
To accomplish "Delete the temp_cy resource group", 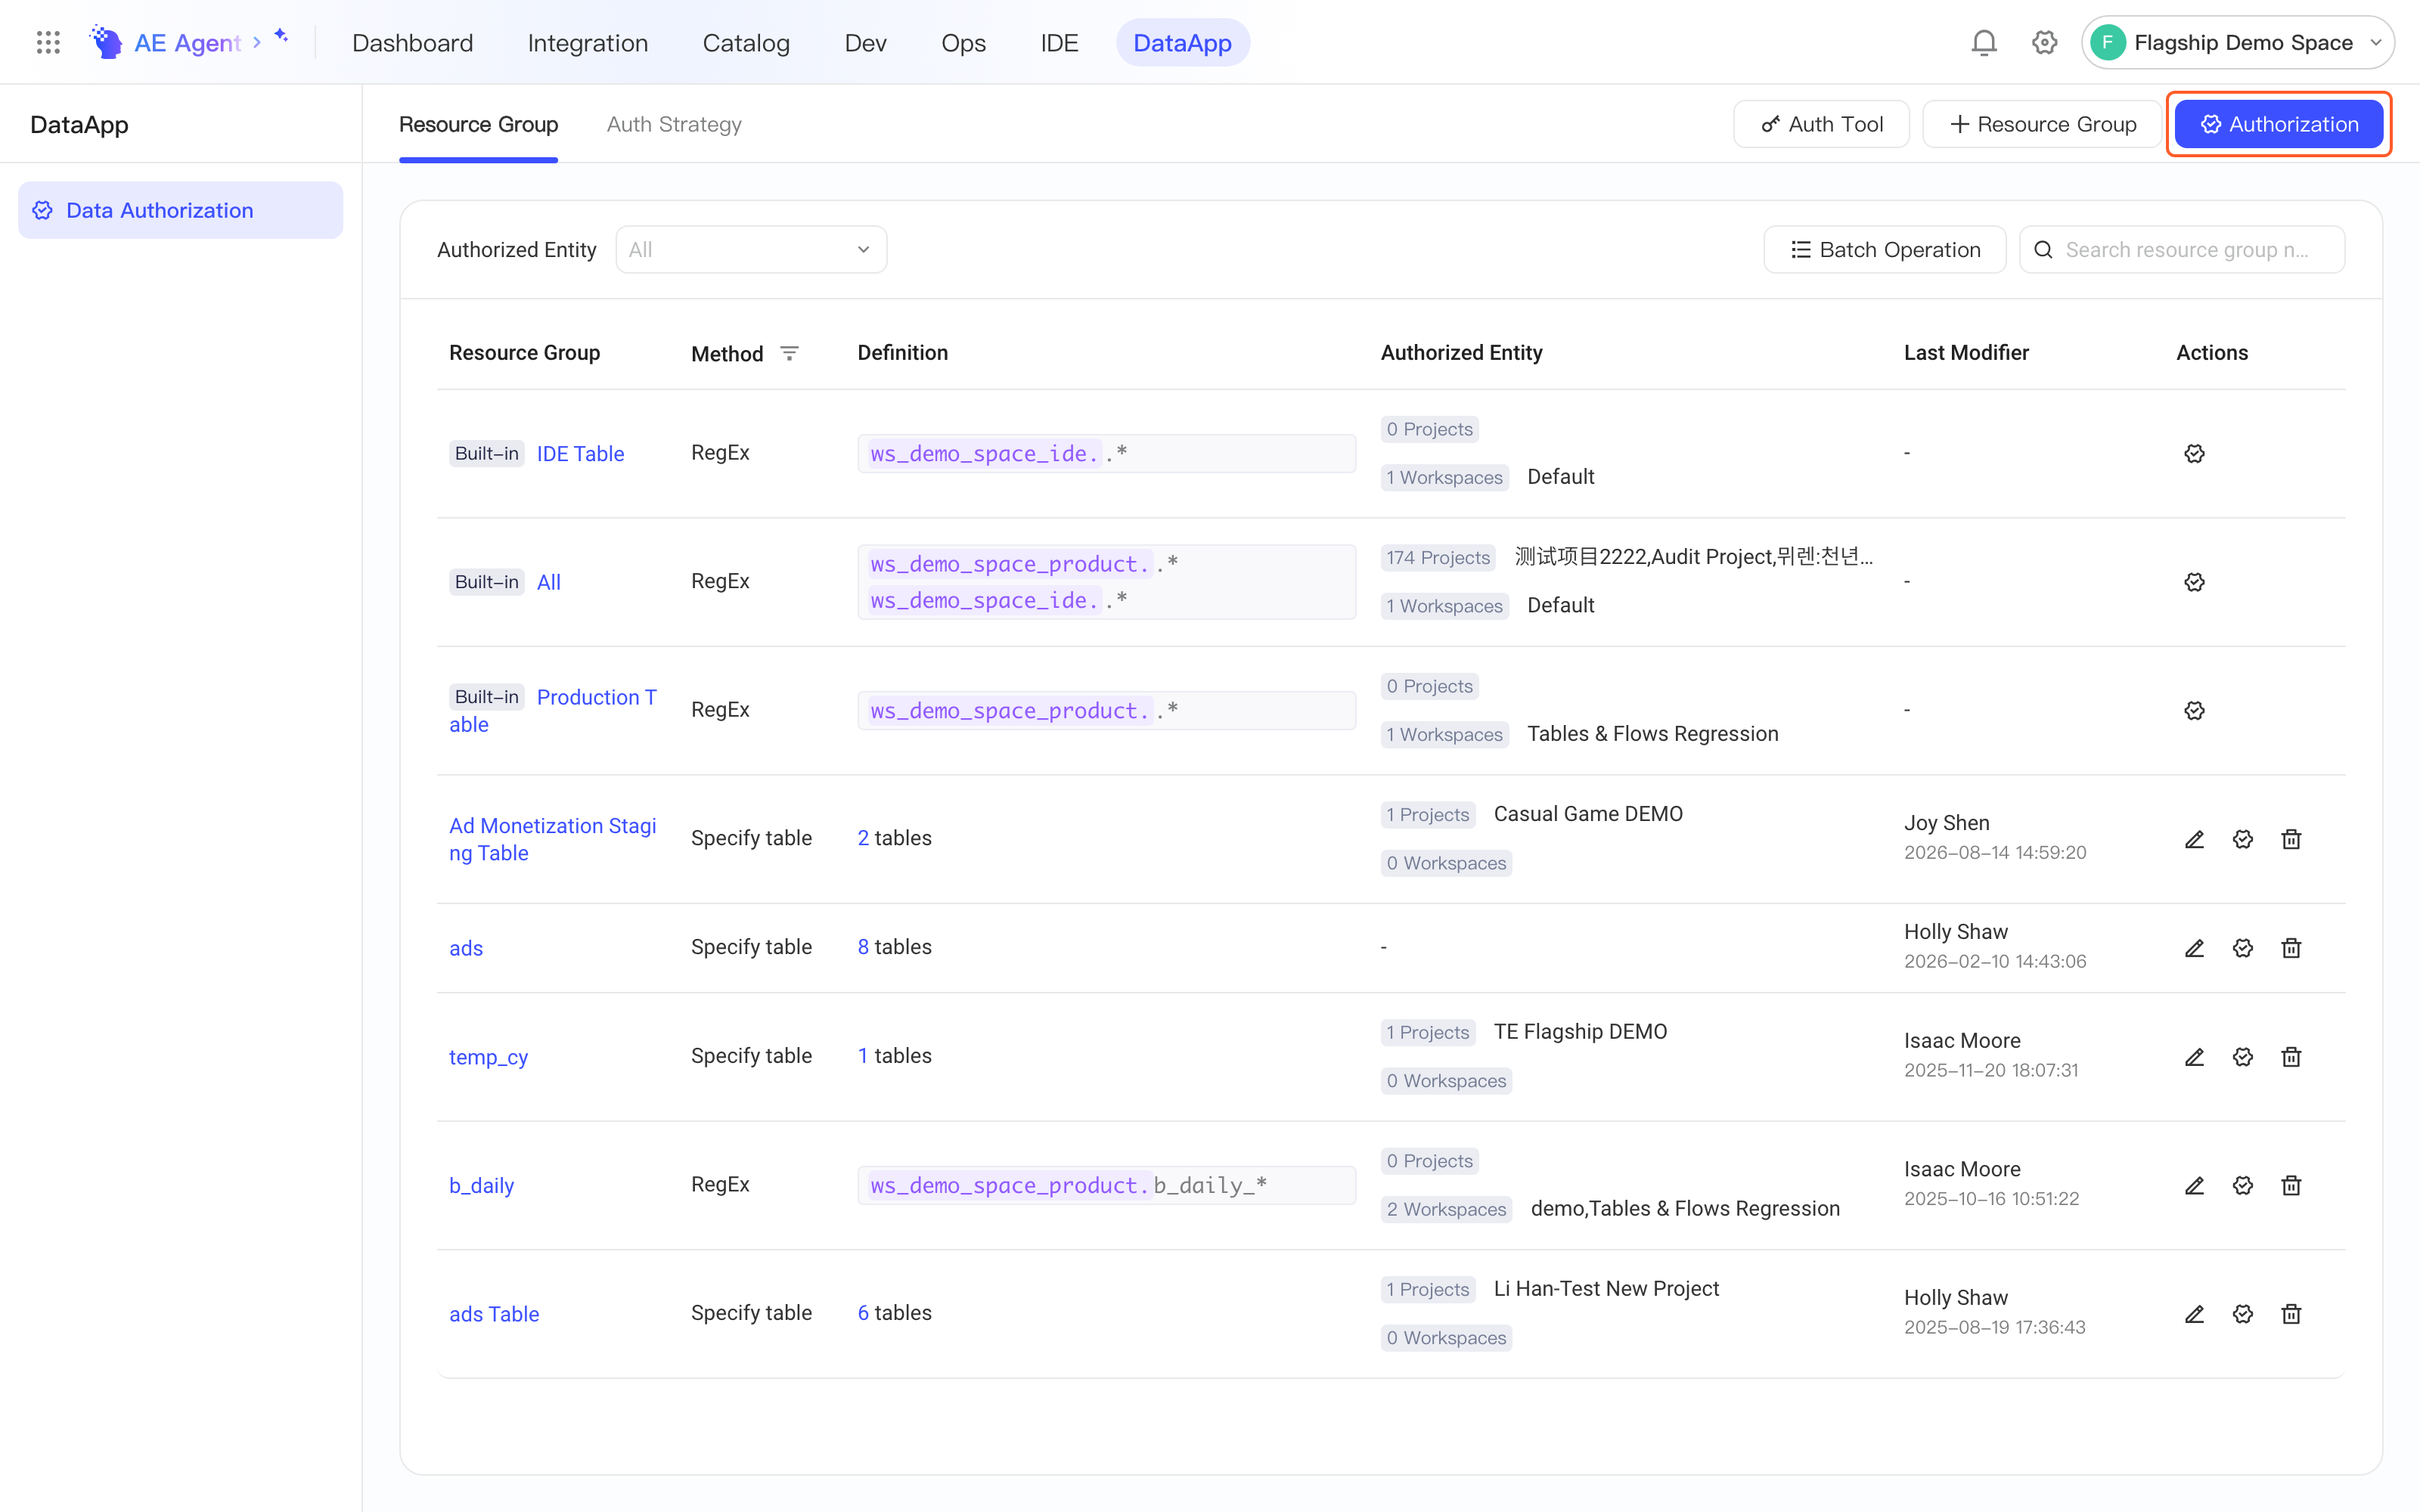I will tap(2291, 1057).
